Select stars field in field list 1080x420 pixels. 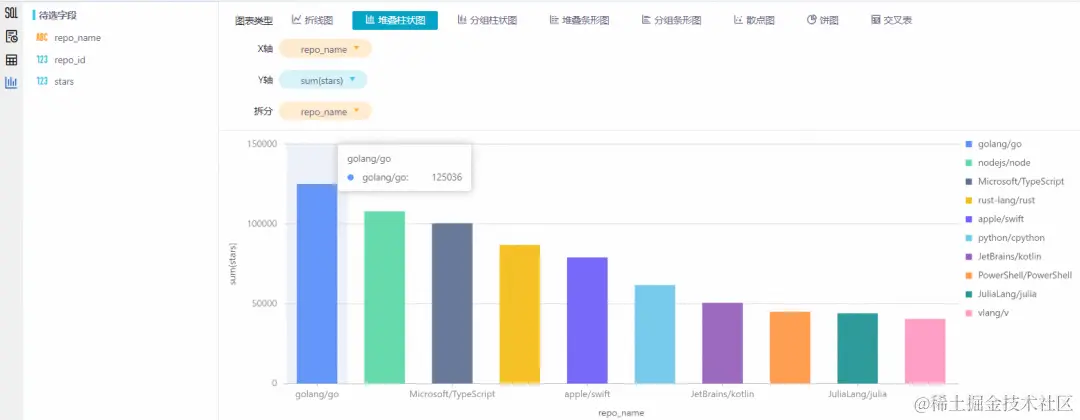[64, 81]
